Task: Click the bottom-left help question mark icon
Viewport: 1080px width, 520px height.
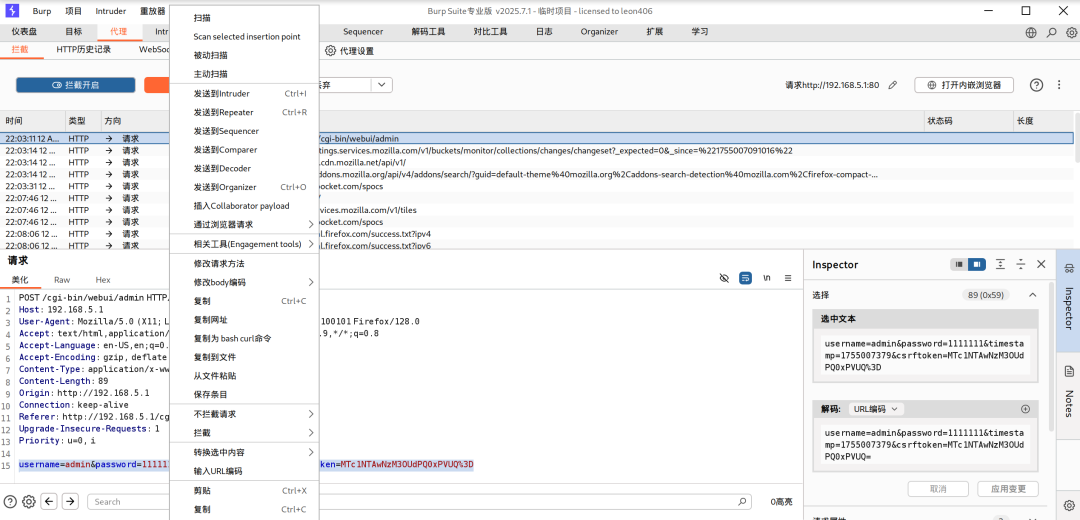Action: (10, 501)
